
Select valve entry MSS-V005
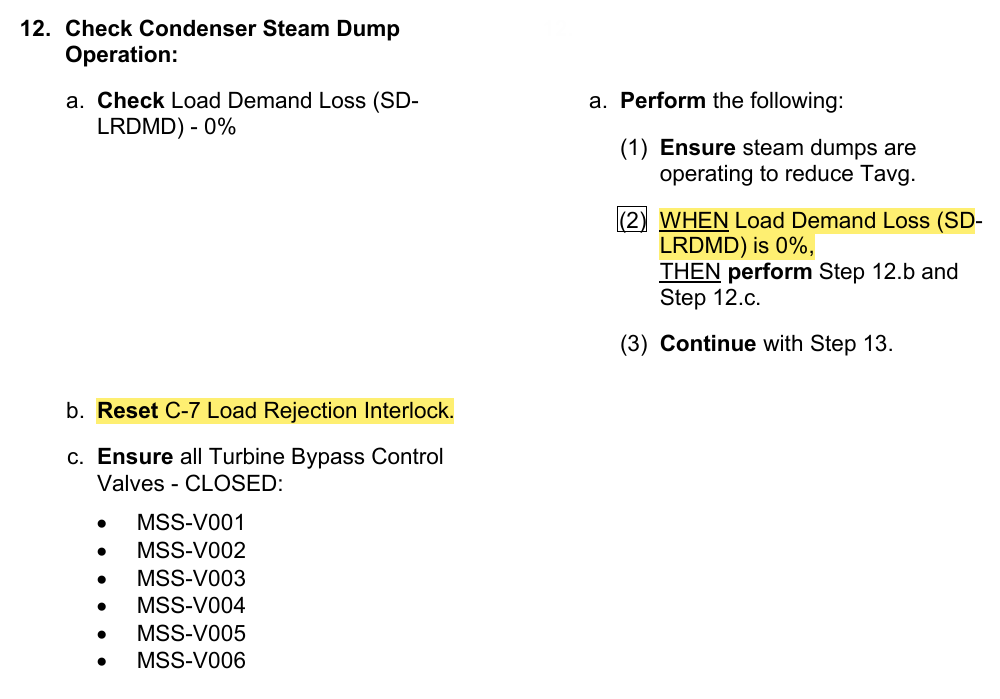tap(191, 633)
